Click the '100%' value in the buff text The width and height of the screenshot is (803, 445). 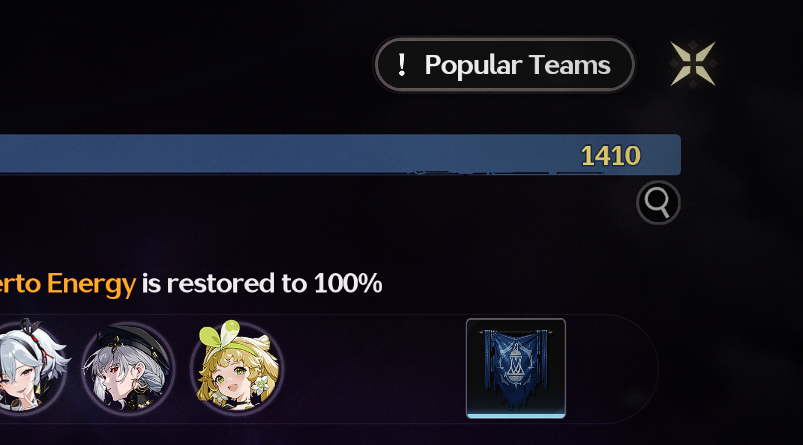pyautogui.click(x=348, y=283)
